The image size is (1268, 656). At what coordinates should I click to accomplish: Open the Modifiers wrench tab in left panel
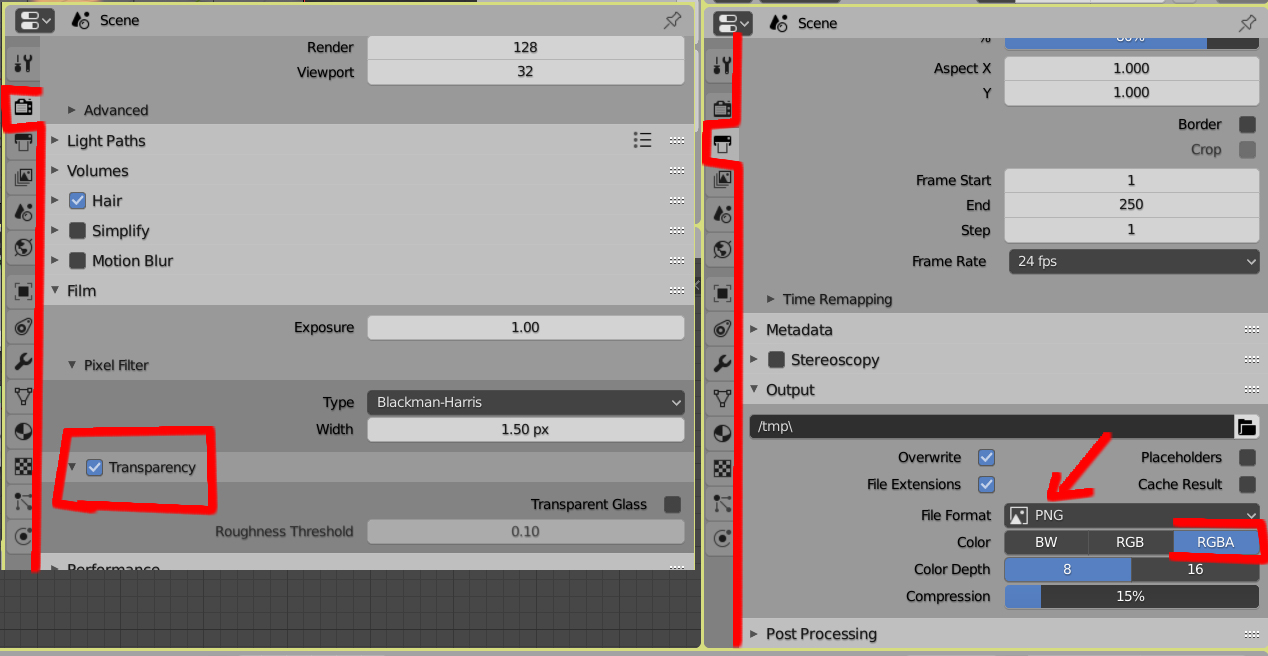point(24,361)
